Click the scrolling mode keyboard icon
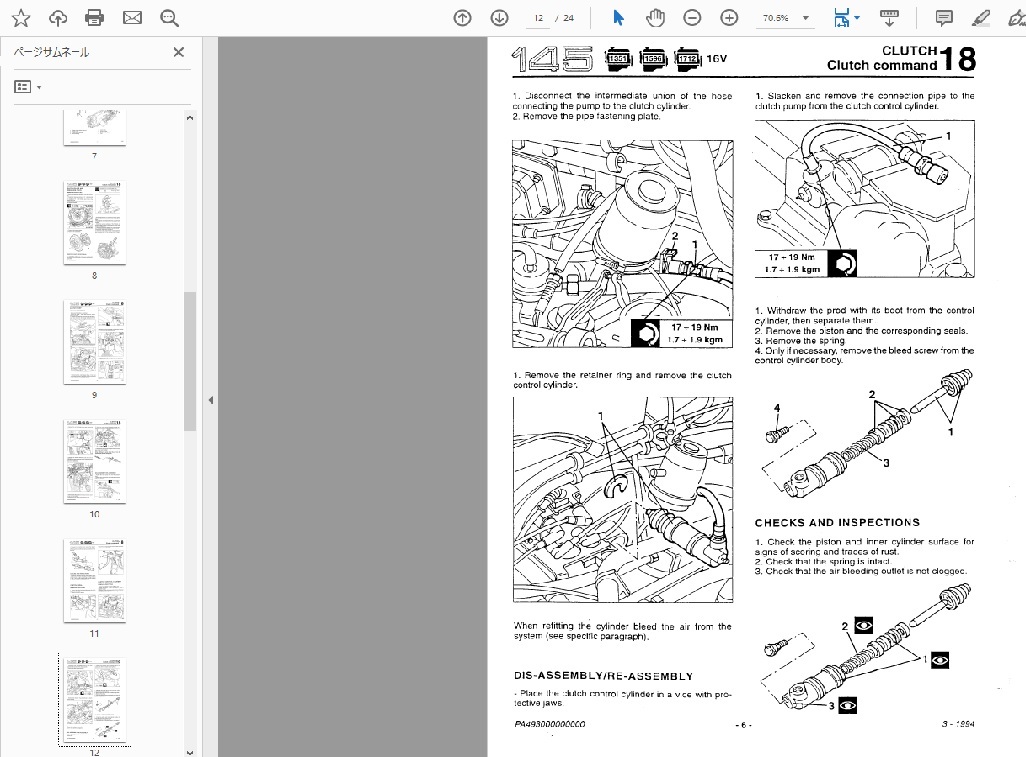The height and width of the screenshot is (757, 1026). pos(889,18)
